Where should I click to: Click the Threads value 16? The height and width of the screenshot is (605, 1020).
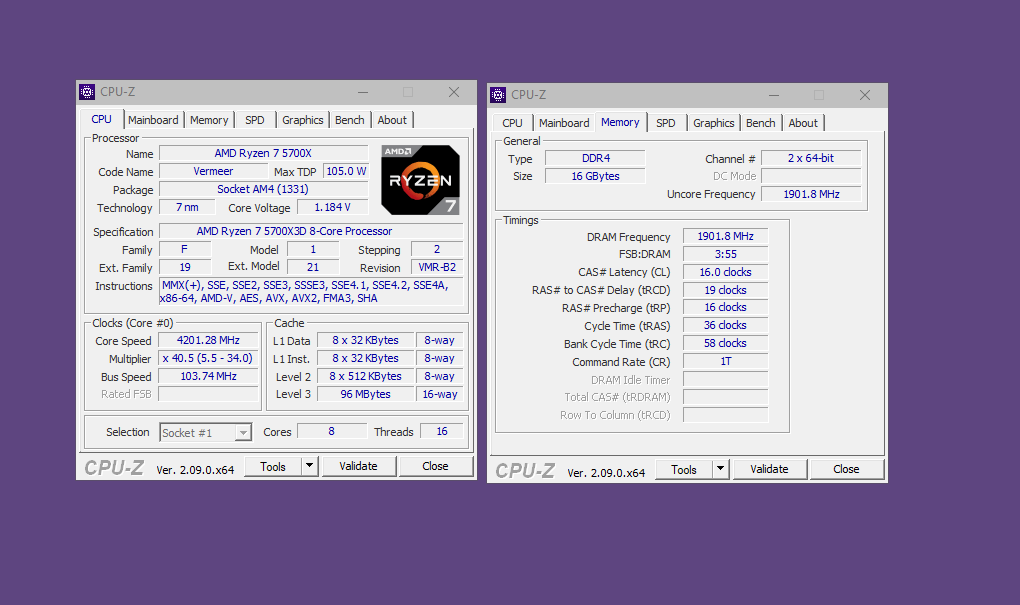click(442, 431)
